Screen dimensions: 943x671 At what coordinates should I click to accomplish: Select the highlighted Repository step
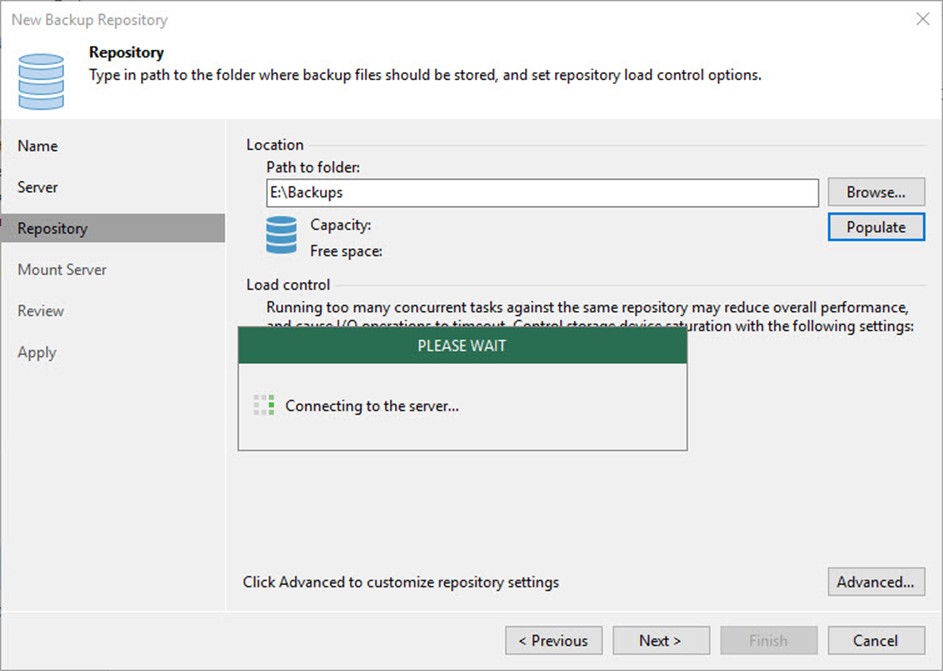[x=52, y=228]
